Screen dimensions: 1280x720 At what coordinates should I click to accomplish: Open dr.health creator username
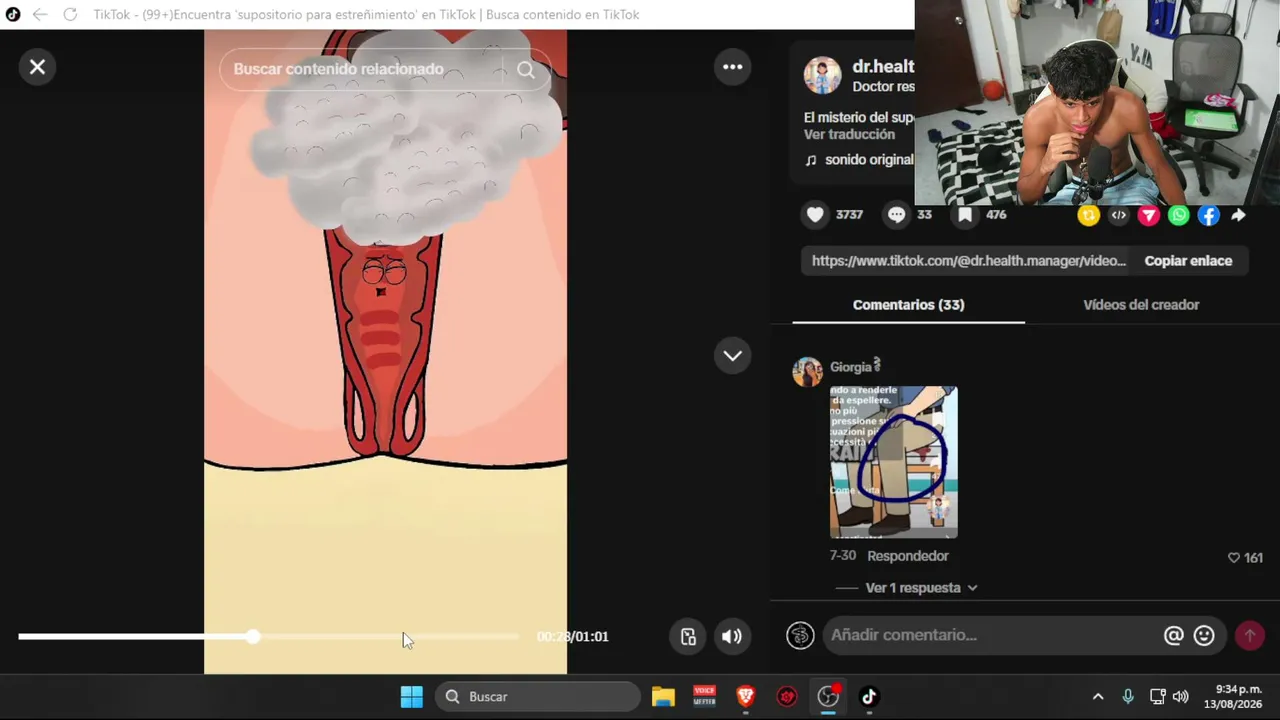(x=883, y=66)
